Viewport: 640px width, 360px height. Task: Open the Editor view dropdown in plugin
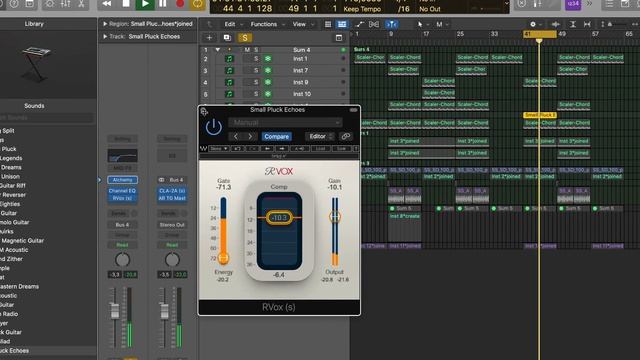[320, 136]
